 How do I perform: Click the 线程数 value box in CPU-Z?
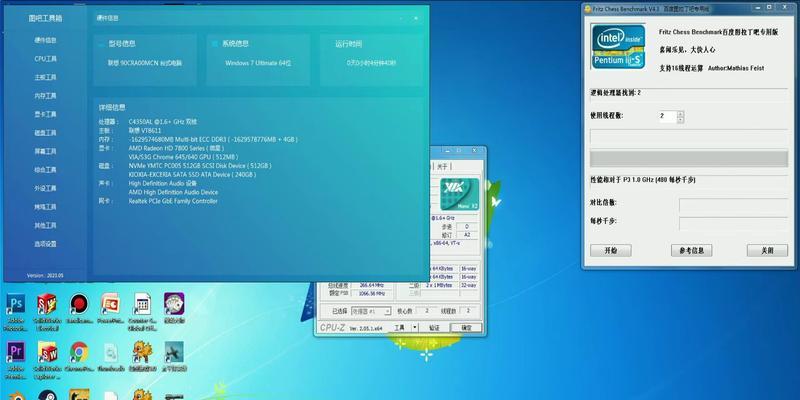[468, 311]
